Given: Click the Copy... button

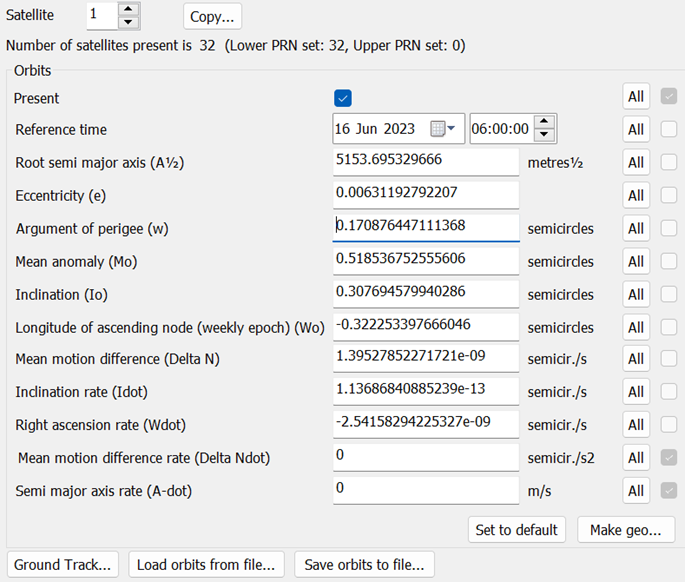Looking at the screenshot, I should 212,17.
